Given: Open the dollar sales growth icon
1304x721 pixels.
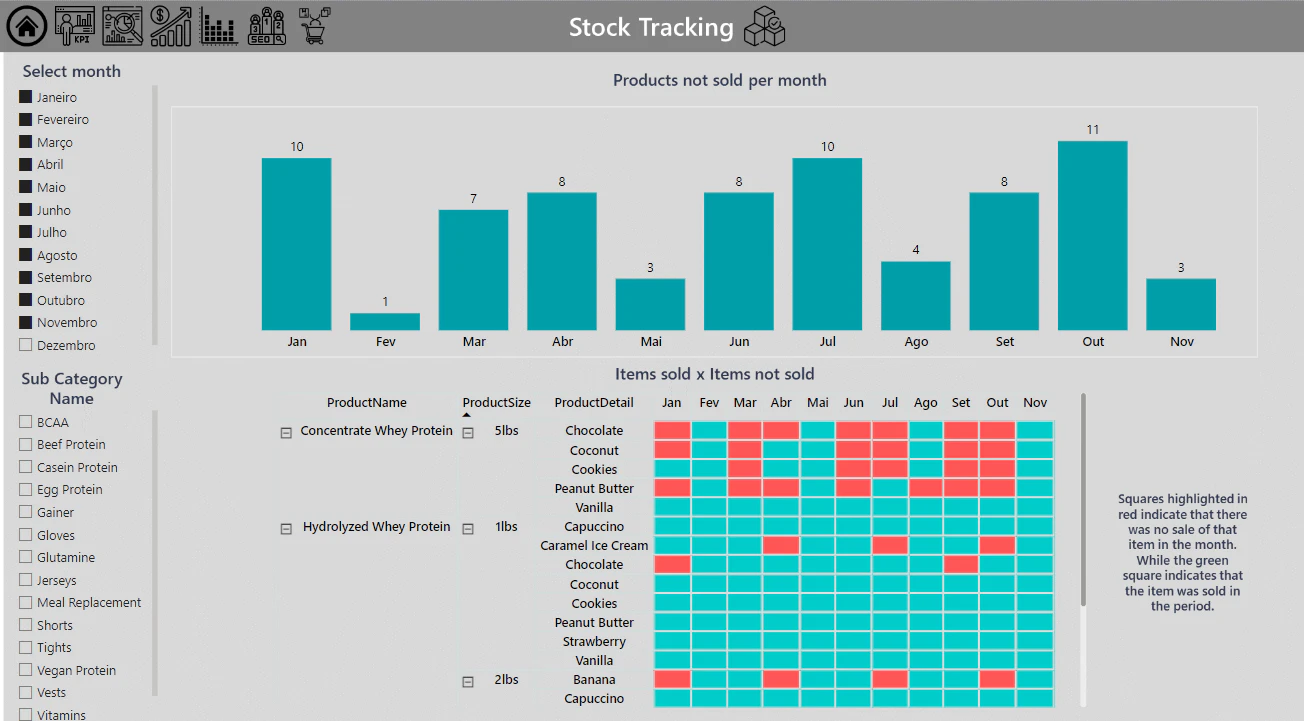Looking at the screenshot, I should pyautogui.click(x=171, y=26).
